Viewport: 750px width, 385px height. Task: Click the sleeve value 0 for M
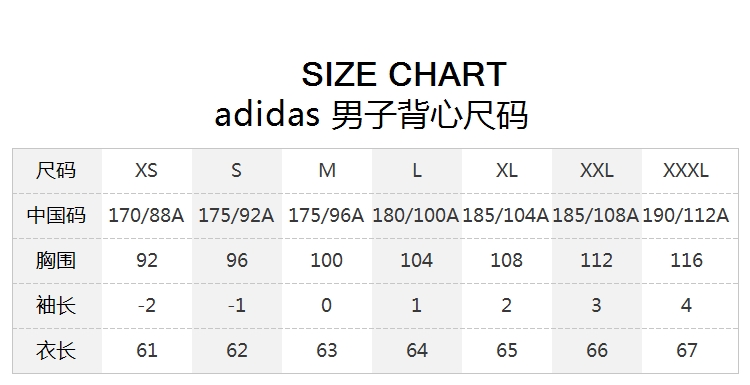(x=326, y=305)
